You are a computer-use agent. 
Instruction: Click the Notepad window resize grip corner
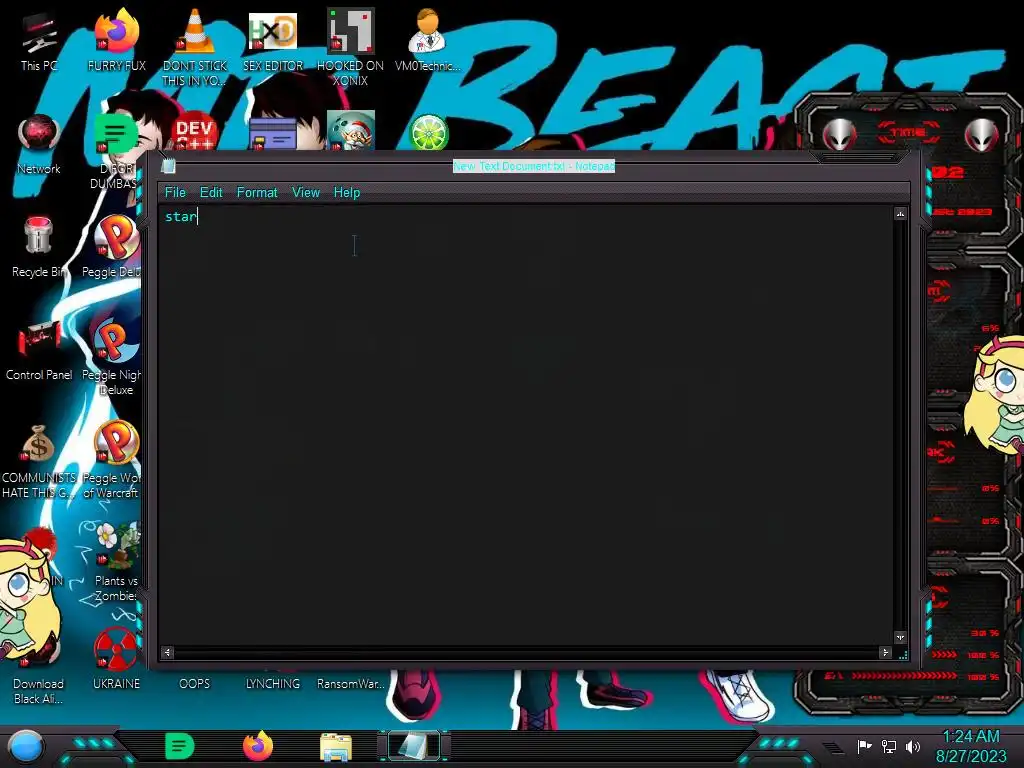coord(903,655)
